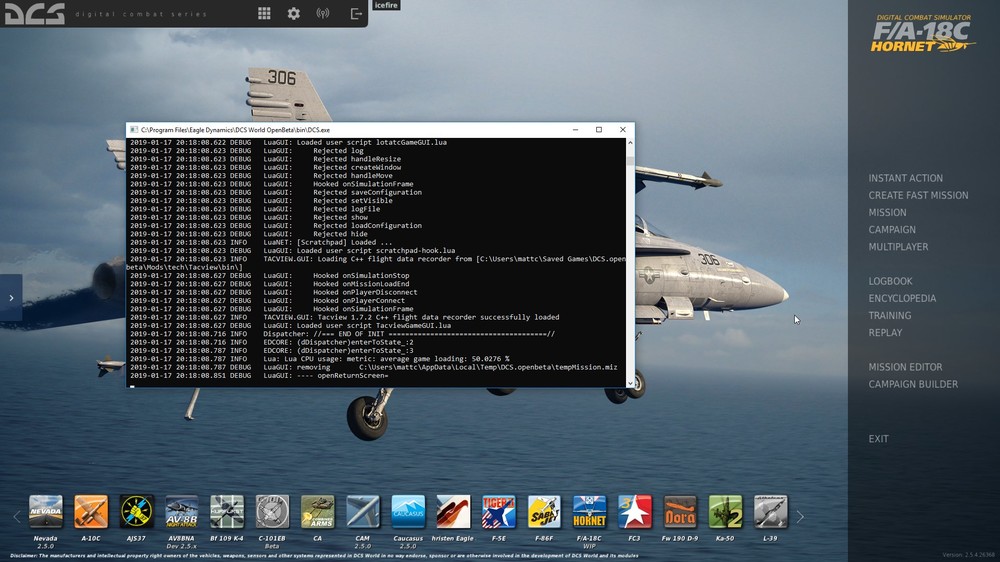Open INSTANT ACTION from main menu

(905, 178)
